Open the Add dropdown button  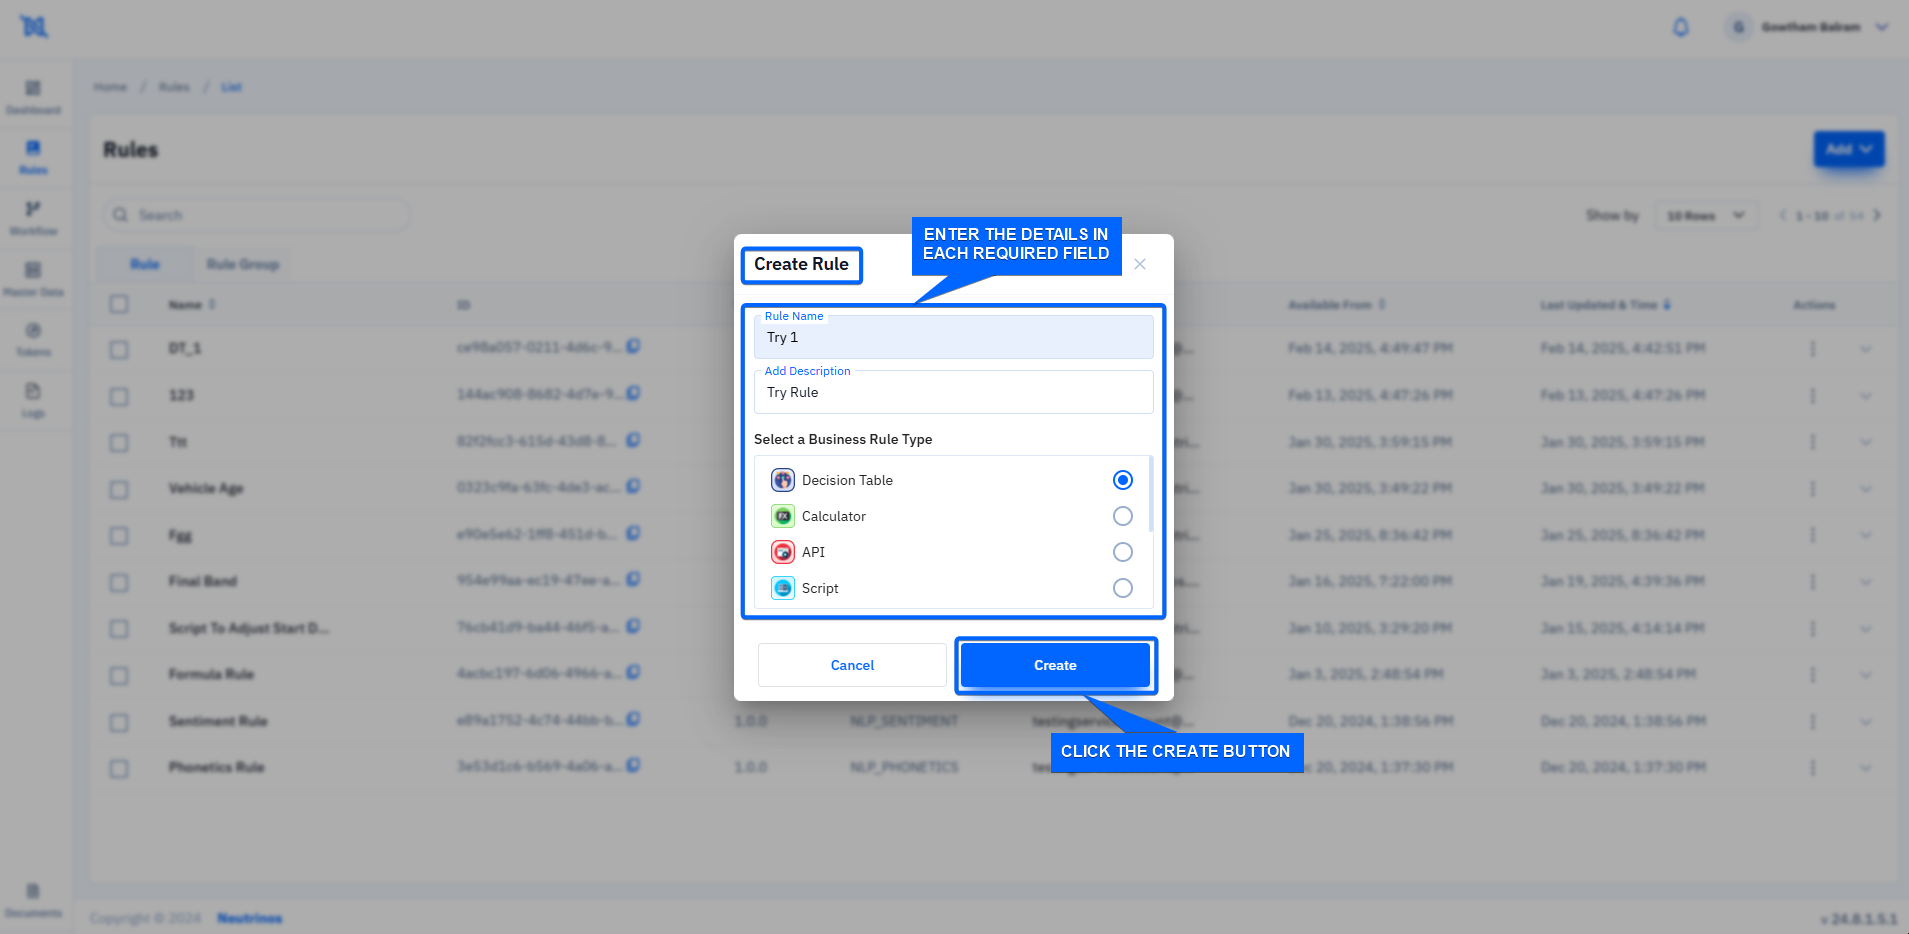point(1849,149)
